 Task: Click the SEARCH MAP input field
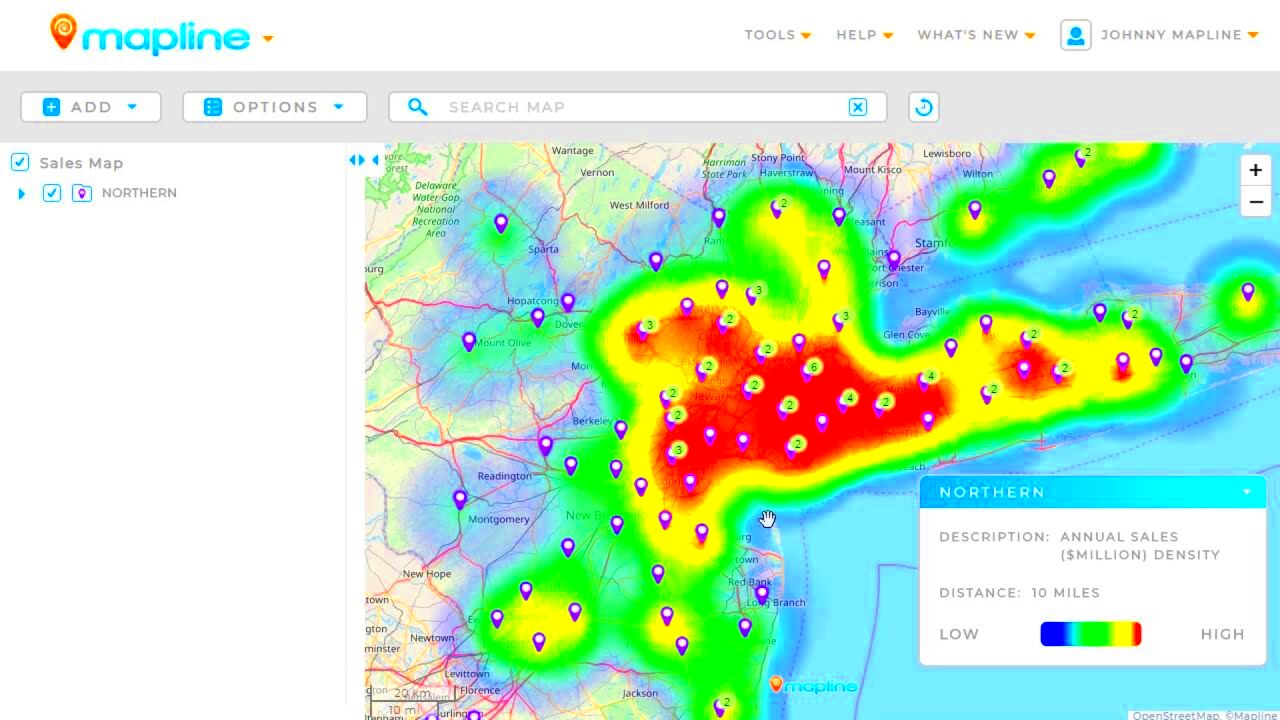(640, 107)
